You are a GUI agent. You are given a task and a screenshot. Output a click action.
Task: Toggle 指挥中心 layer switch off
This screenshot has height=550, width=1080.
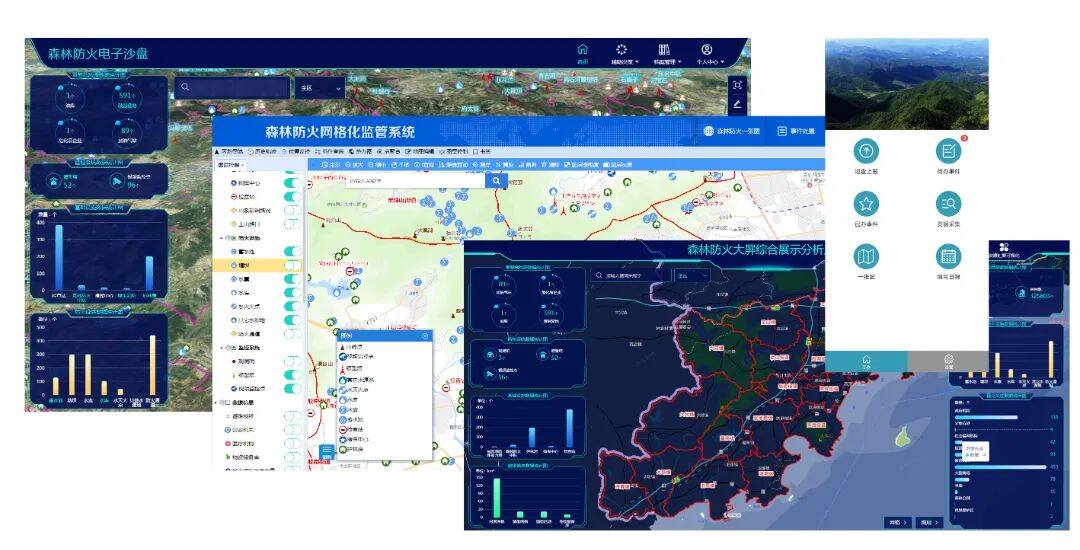coord(292,183)
